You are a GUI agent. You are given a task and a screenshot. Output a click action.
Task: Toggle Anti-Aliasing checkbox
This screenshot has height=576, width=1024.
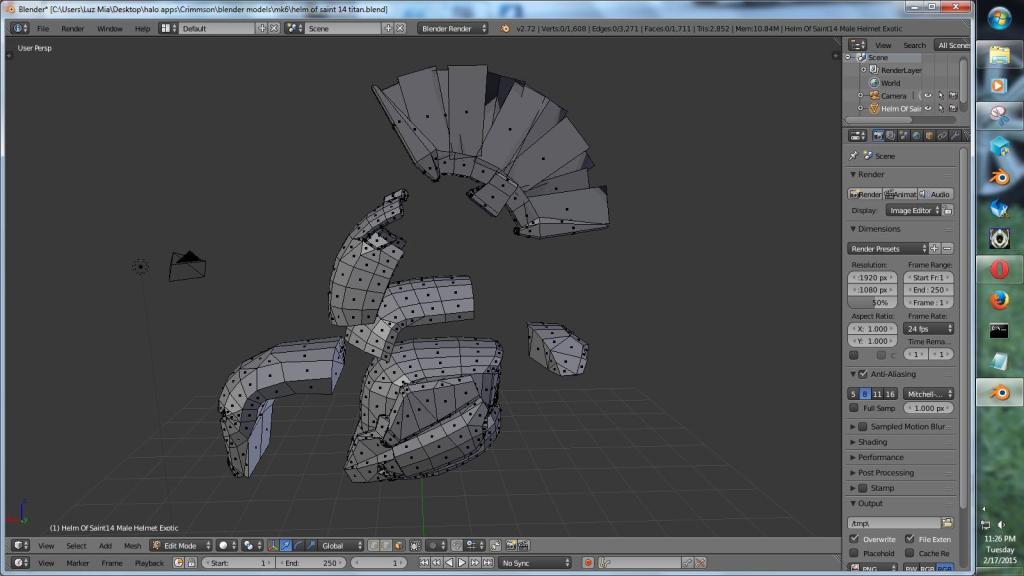[x=863, y=374]
